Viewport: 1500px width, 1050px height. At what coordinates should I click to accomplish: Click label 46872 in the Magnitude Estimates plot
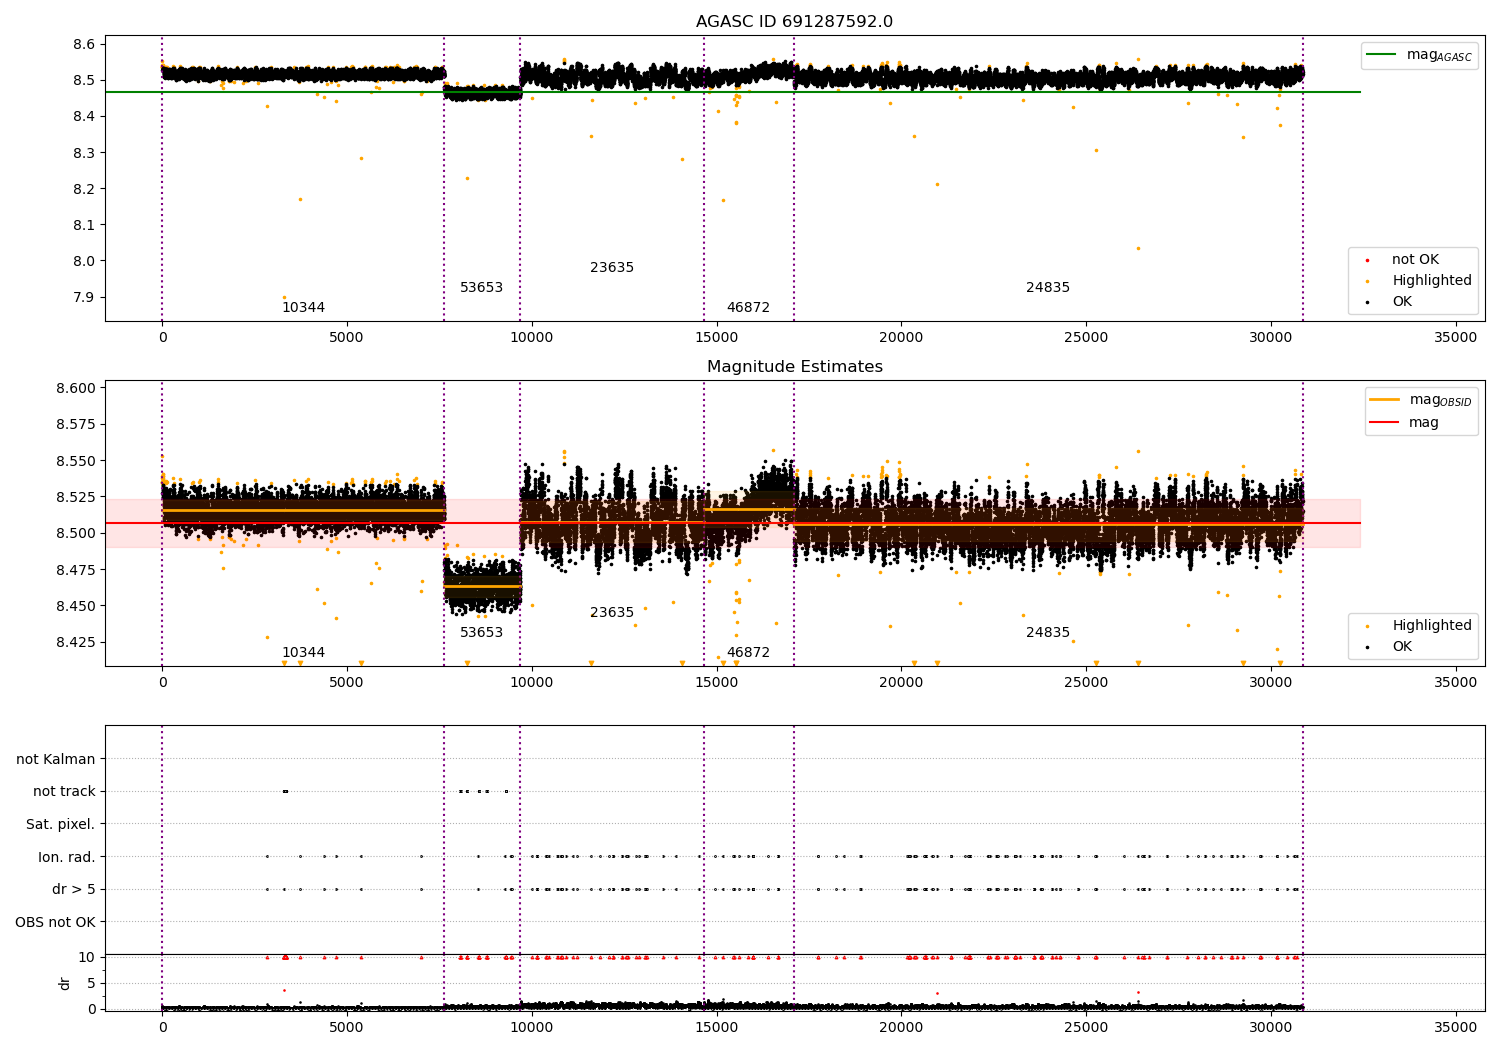tap(748, 653)
